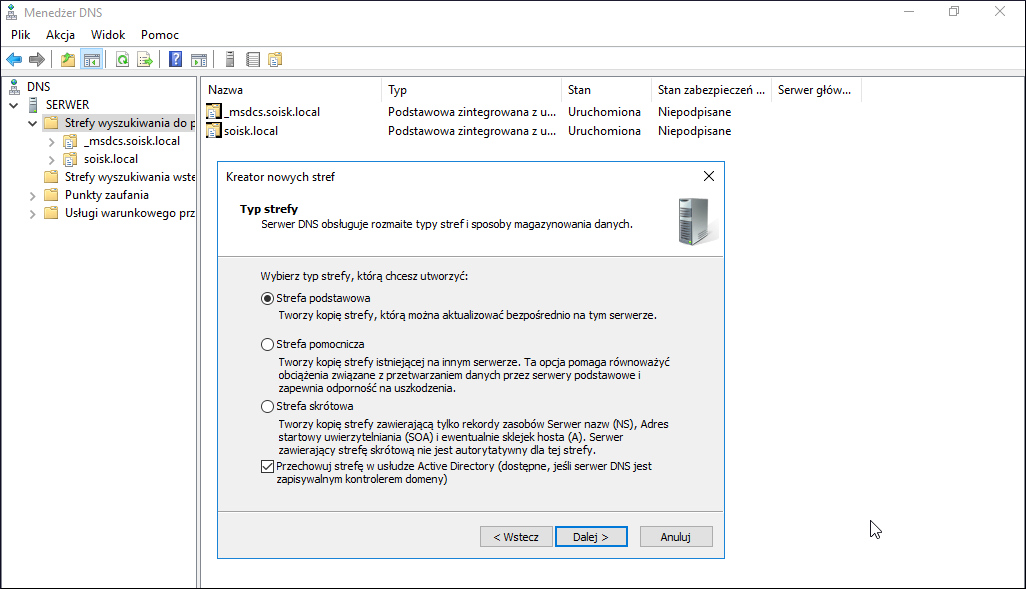Viewport: 1026px width, 589px height.
Task: Toggle the console tree show/hide icon
Action: coord(92,60)
